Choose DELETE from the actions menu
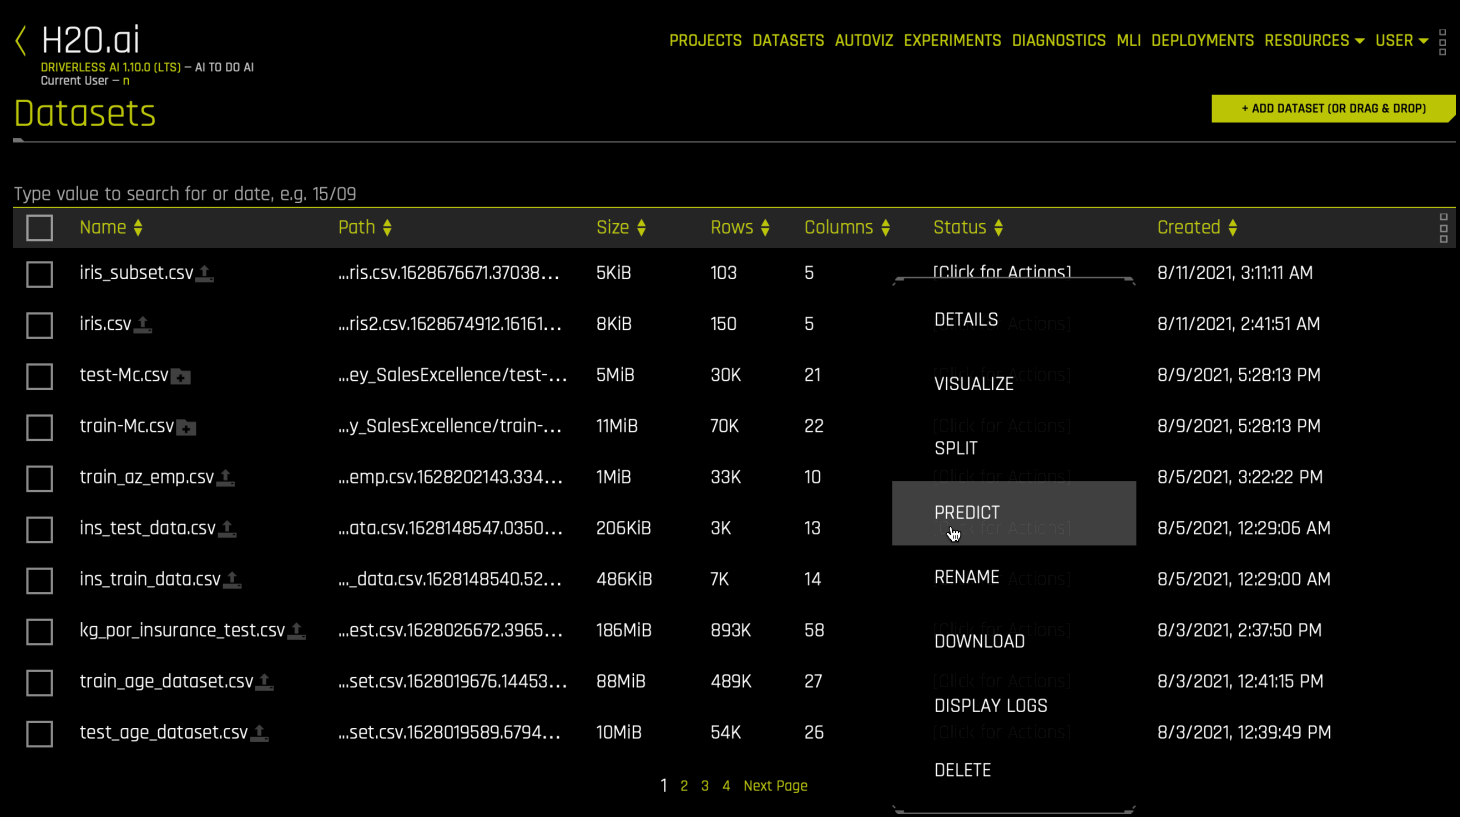The width and height of the screenshot is (1460, 817). [x=1014, y=770]
